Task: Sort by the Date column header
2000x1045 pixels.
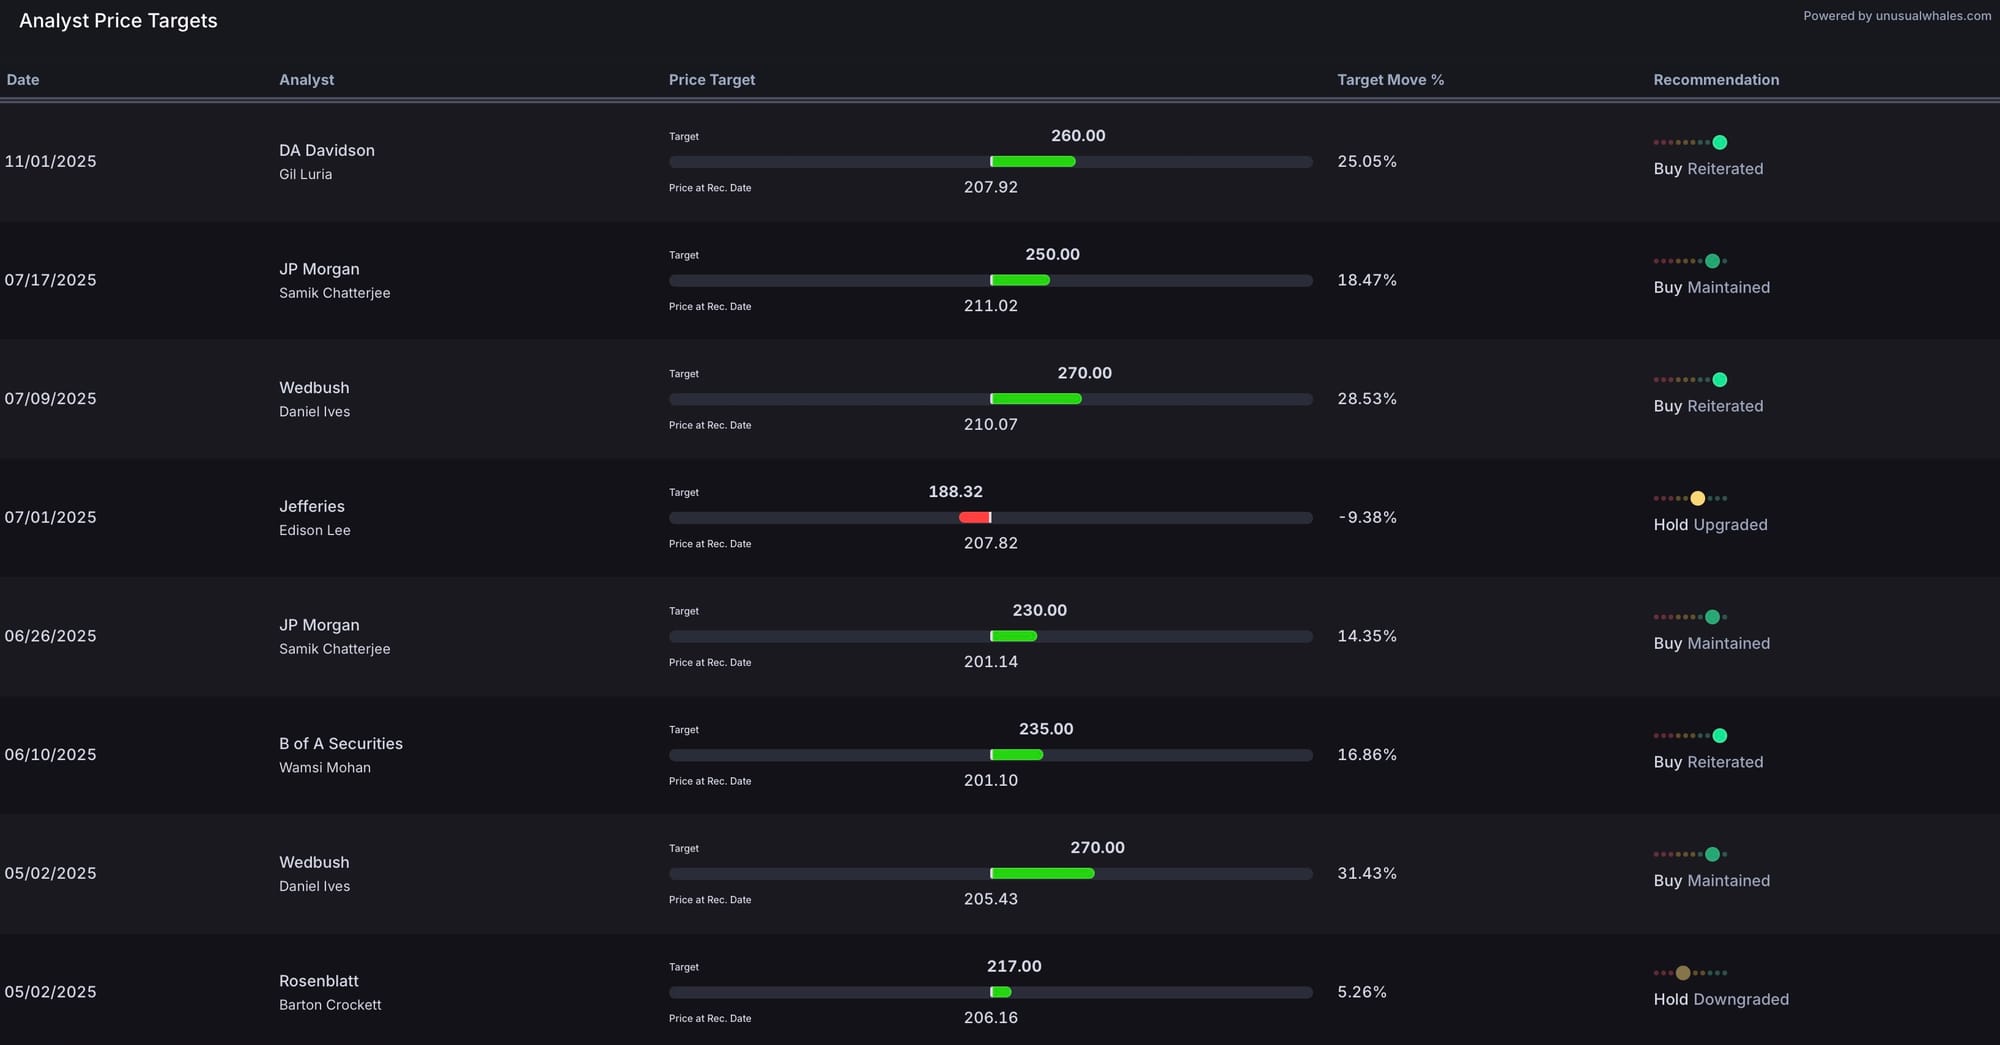Action: pyautogui.click(x=23, y=80)
